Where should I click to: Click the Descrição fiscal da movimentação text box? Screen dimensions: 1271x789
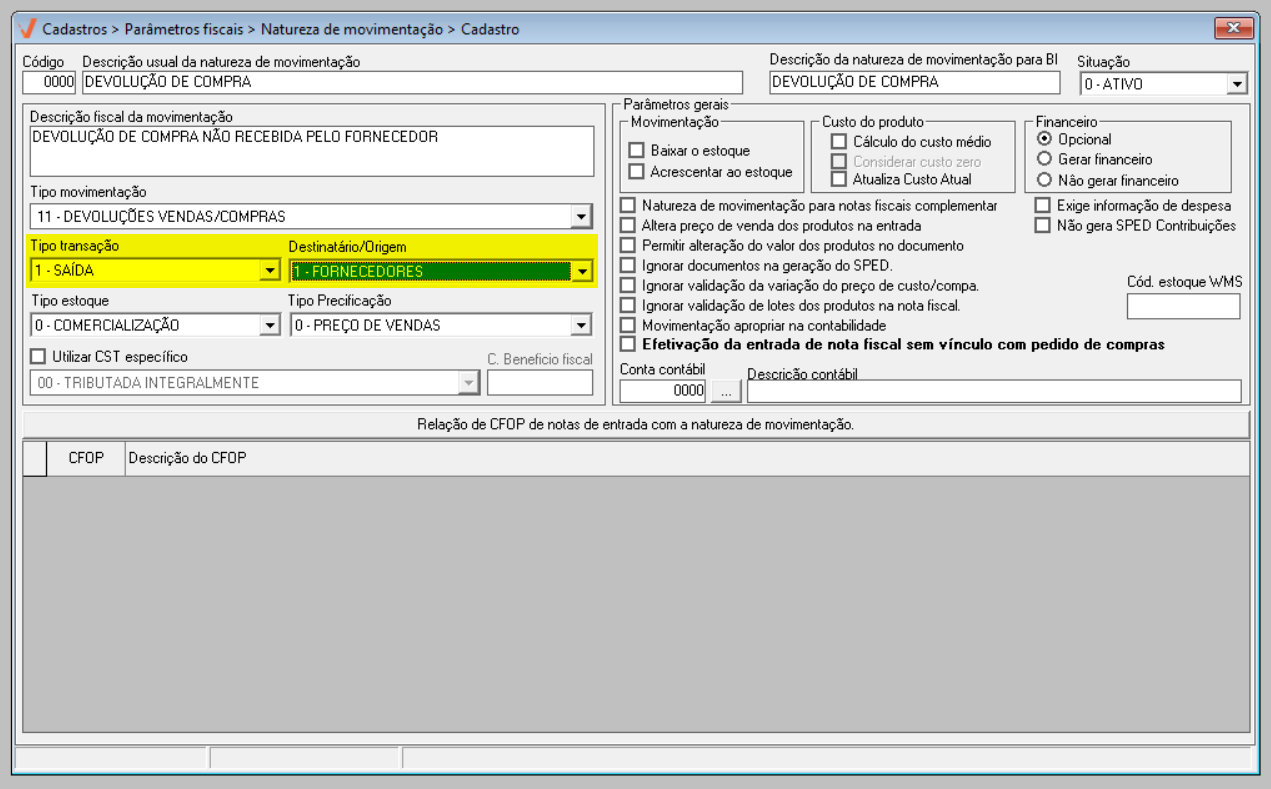(311, 150)
